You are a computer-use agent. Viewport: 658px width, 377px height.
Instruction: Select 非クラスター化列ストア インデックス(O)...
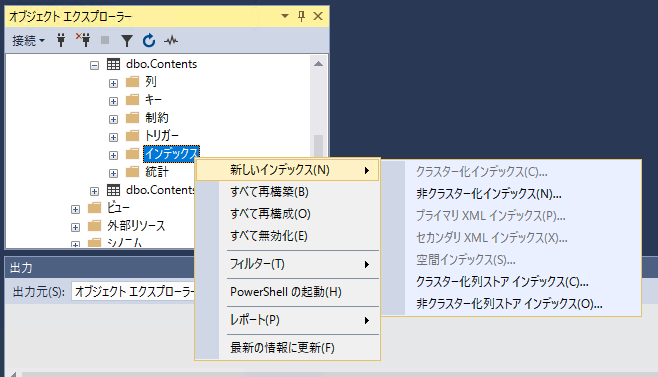(x=512, y=304)
